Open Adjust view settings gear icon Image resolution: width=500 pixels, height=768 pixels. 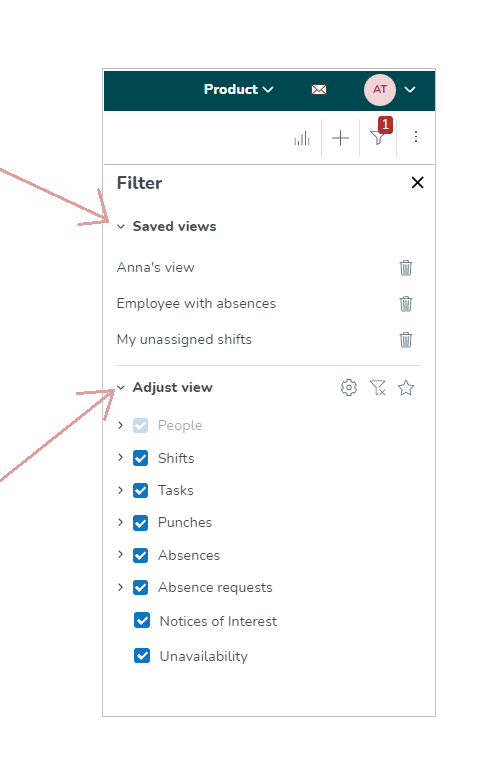click(x=349, y=388)
